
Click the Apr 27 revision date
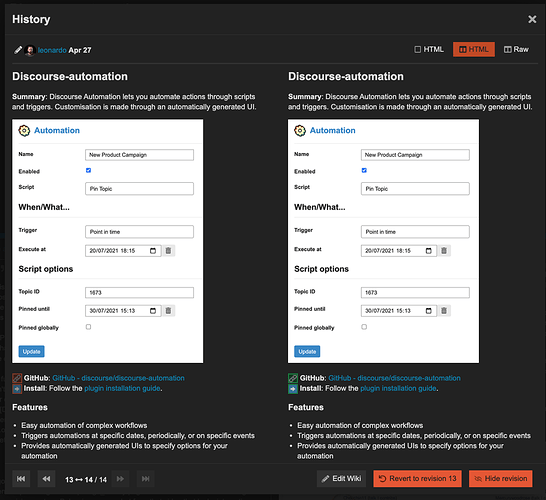click(80, 50)
